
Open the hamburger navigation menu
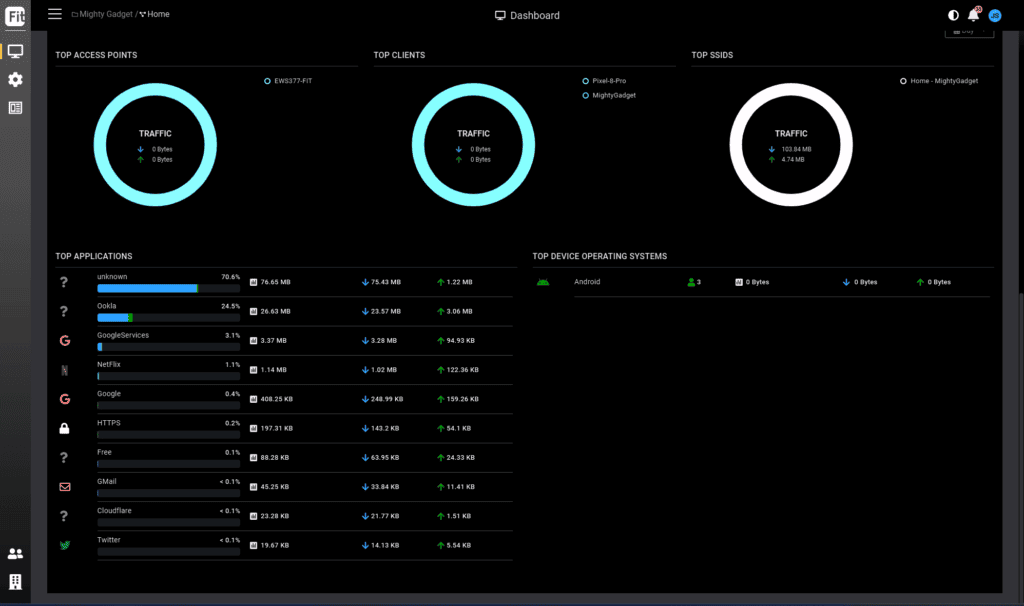click(55, 14)
